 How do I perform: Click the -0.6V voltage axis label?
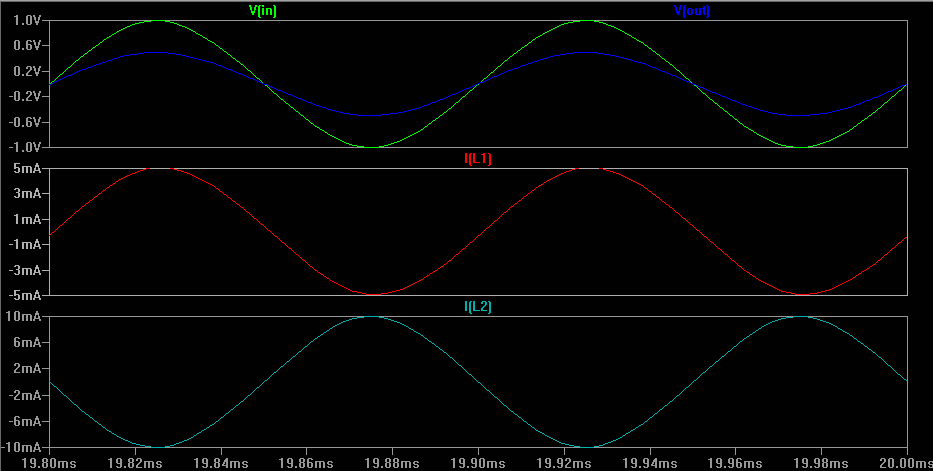[24, 122]
